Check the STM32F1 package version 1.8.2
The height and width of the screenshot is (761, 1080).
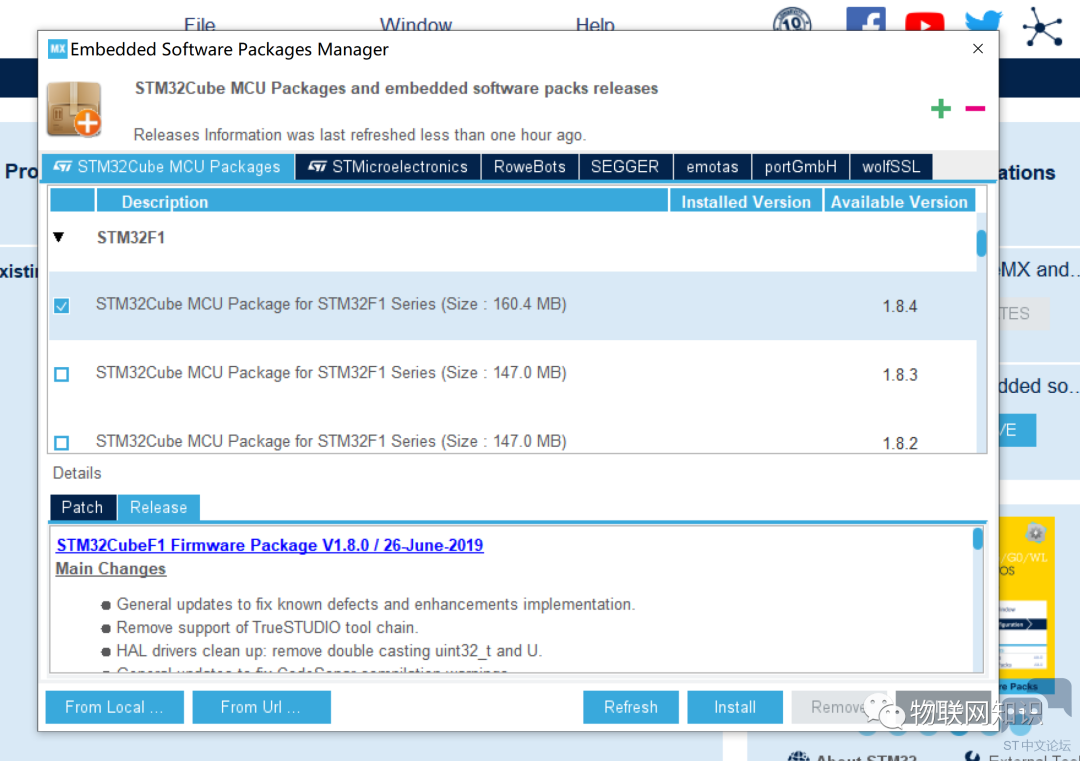point(61,442)
